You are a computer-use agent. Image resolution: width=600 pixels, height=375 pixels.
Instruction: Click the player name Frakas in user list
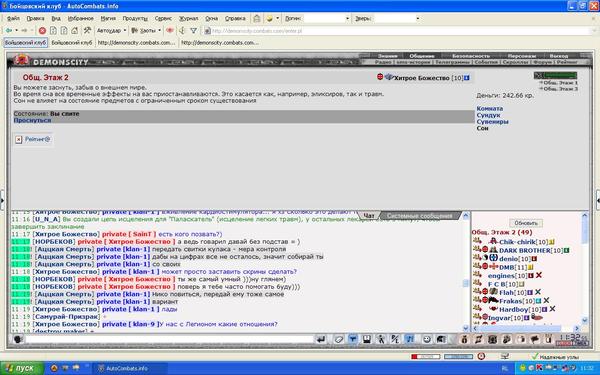510,301
